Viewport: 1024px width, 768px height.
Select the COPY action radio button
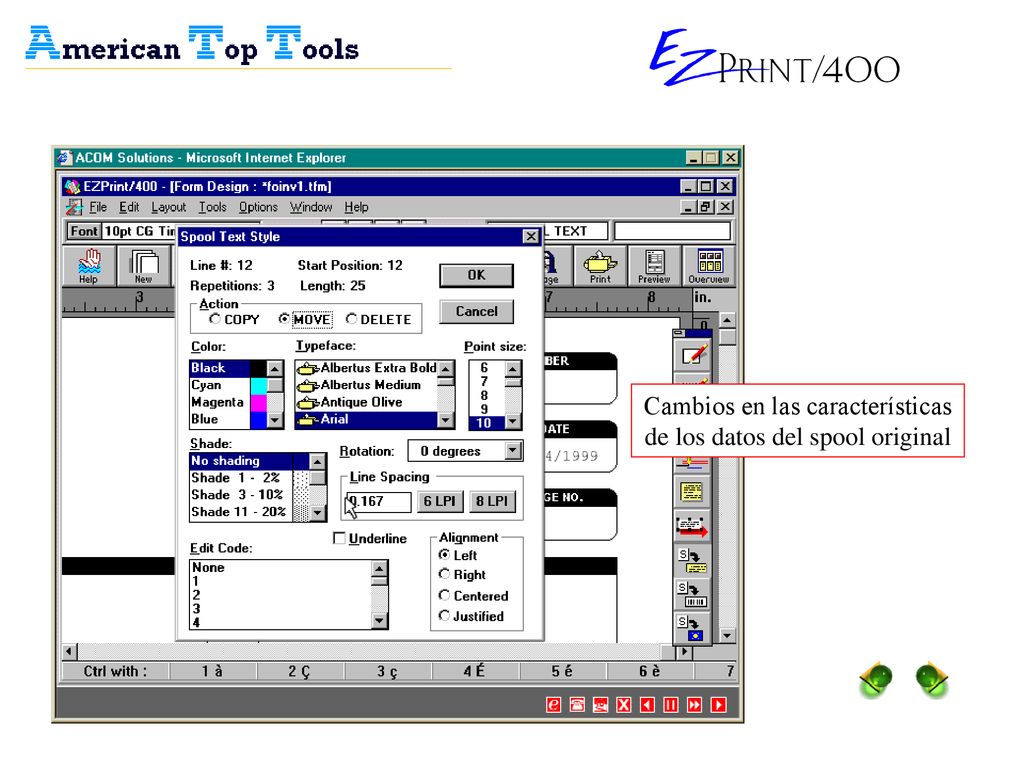(215, 319)
